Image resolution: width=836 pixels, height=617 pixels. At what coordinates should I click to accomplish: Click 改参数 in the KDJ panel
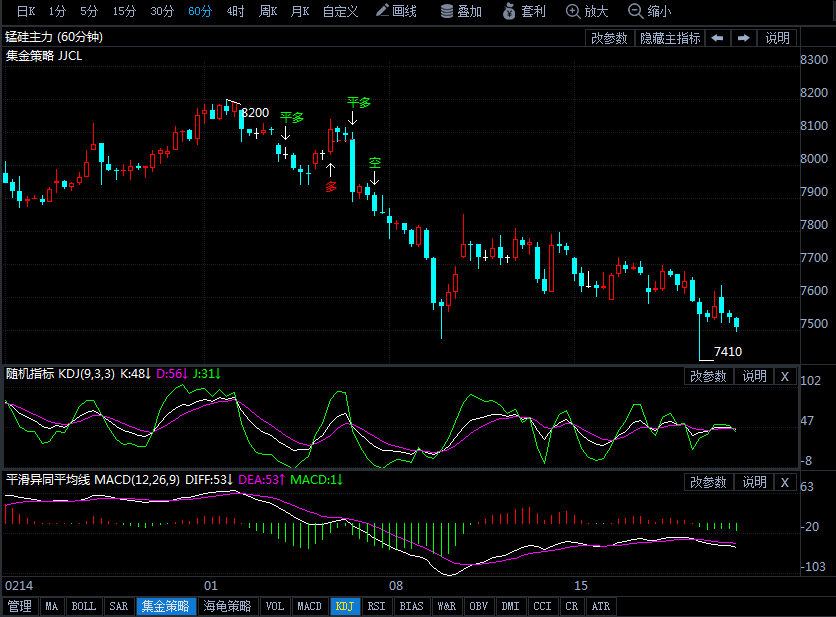coord(709,376)
